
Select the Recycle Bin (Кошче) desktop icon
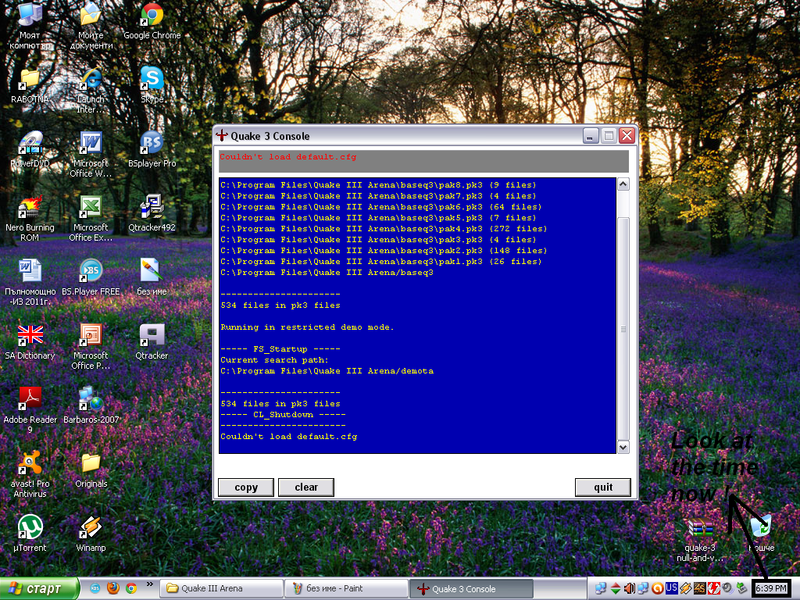coord(761,534)
